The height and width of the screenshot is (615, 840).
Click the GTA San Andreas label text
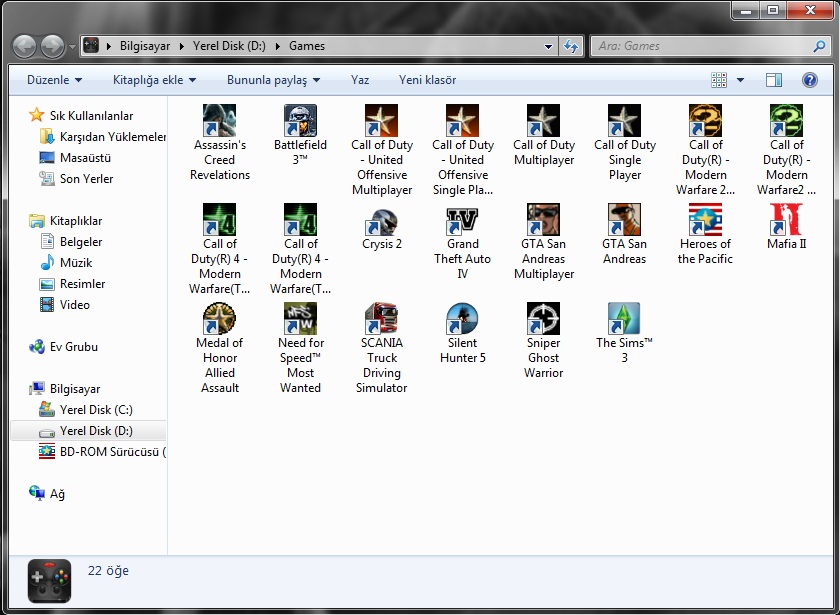click(x=624, y=251)
